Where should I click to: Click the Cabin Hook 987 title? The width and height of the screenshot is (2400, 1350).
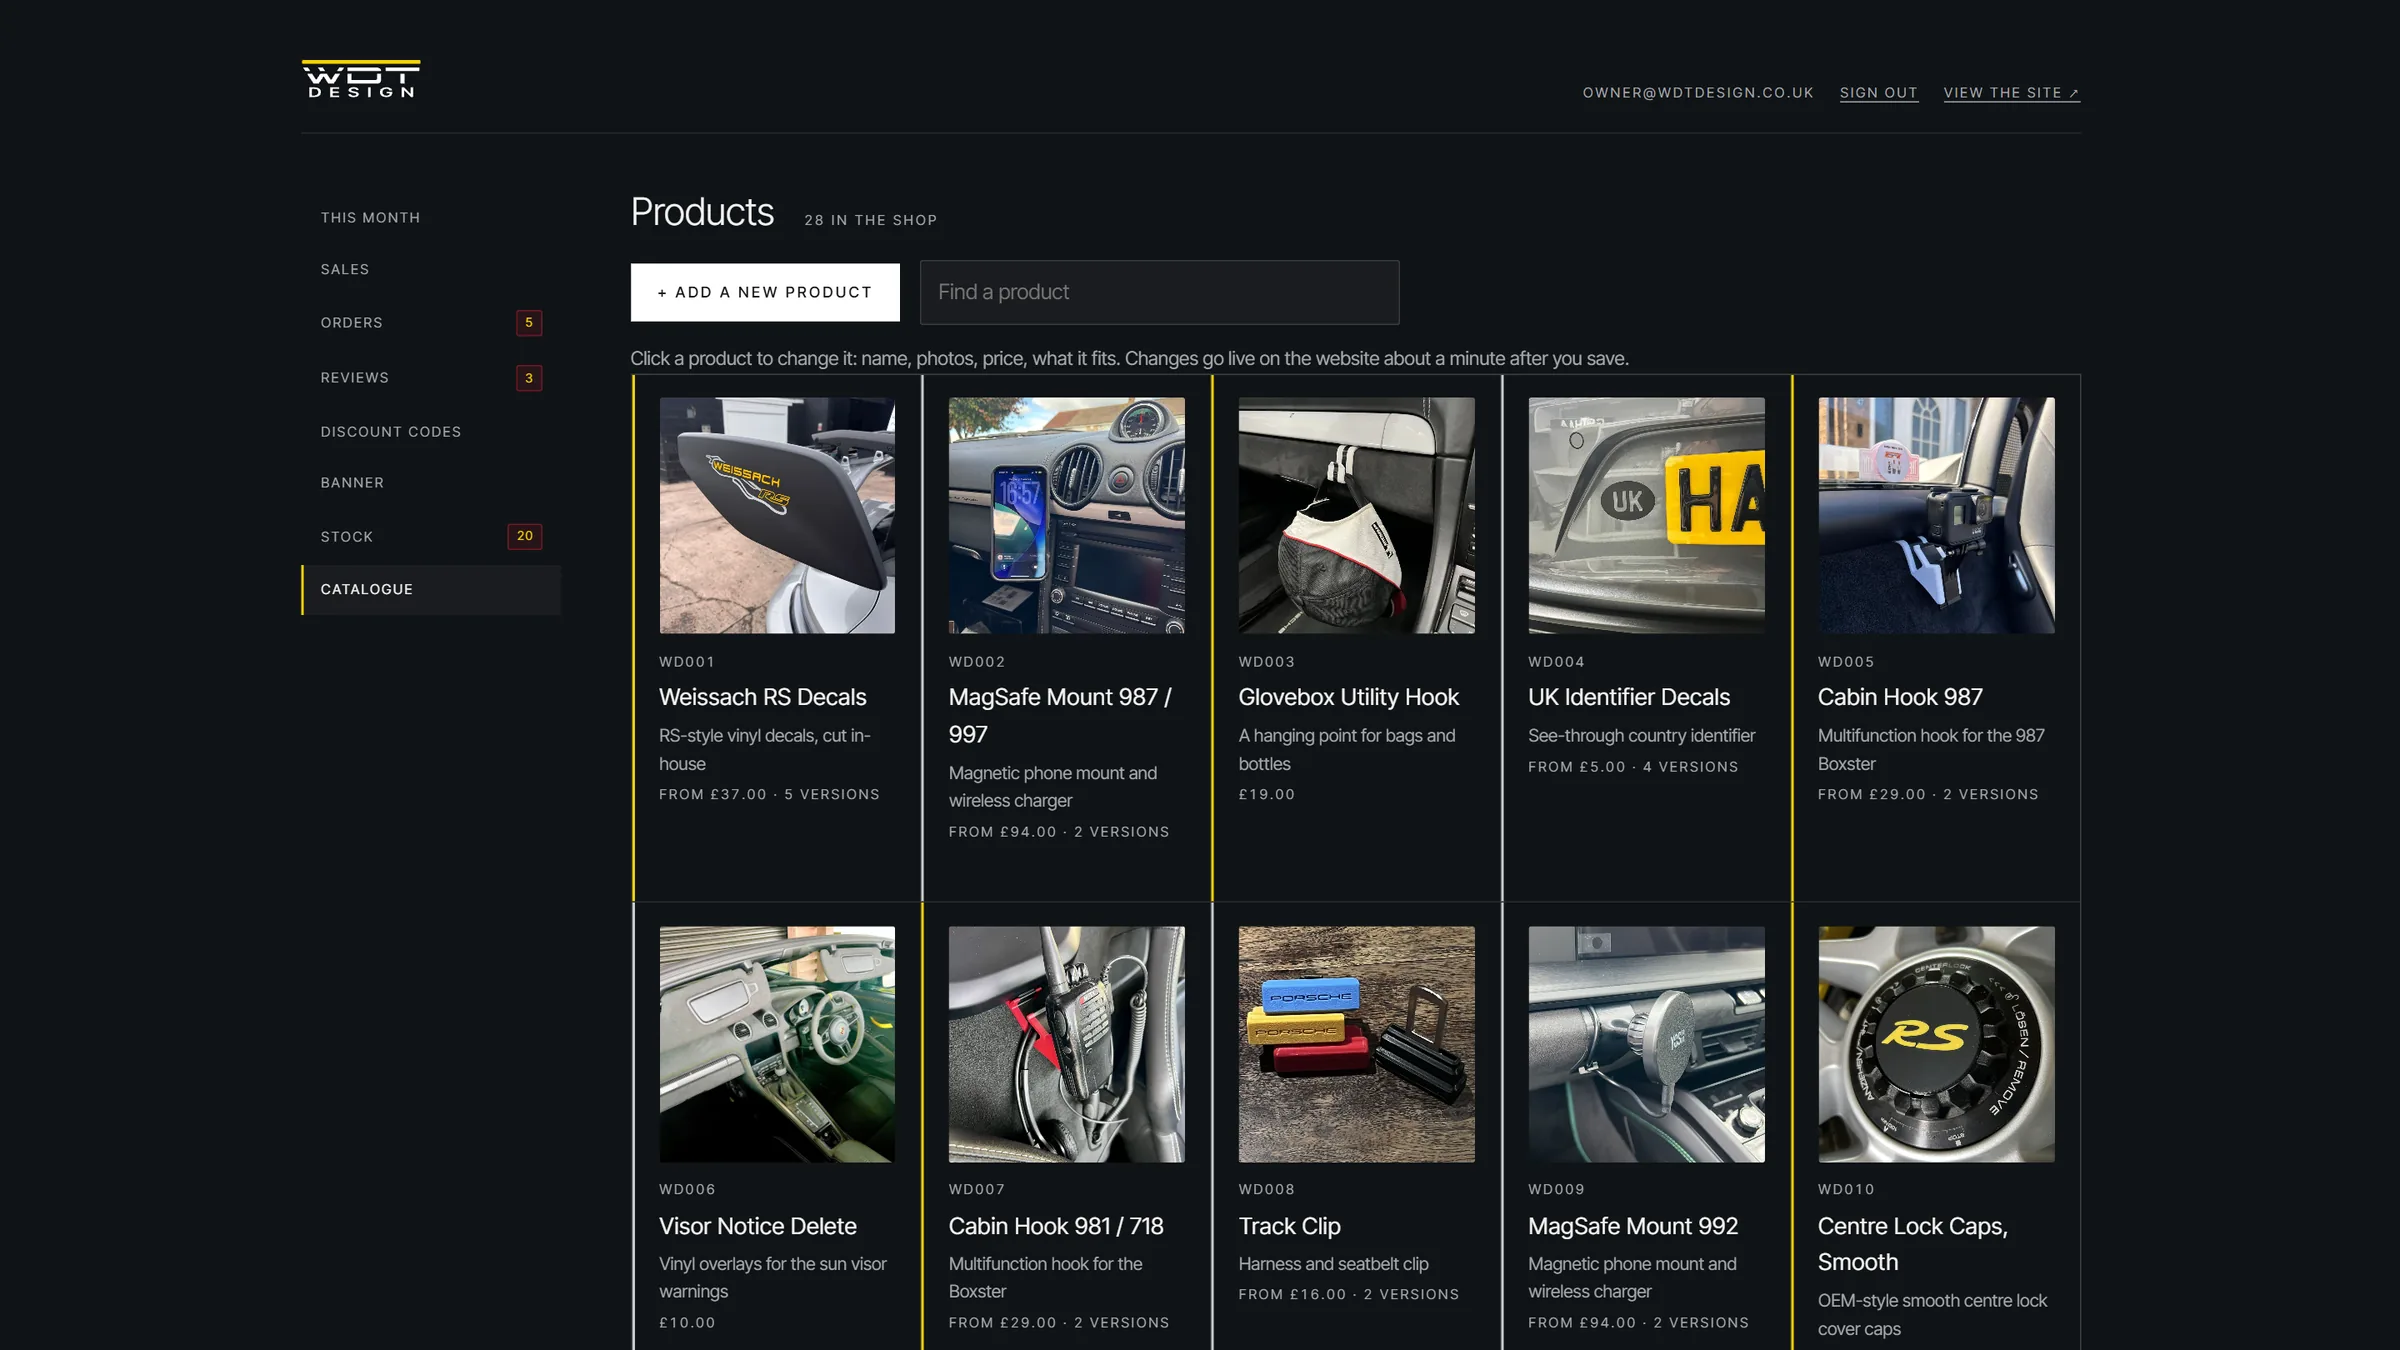point(1900,697)
